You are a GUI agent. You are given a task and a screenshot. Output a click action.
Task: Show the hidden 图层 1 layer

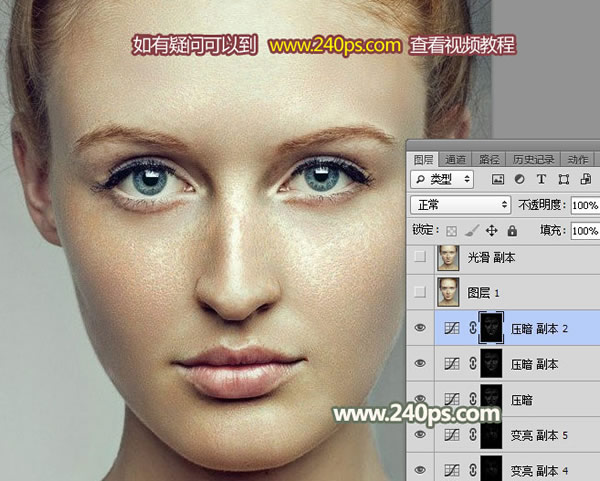420,292
